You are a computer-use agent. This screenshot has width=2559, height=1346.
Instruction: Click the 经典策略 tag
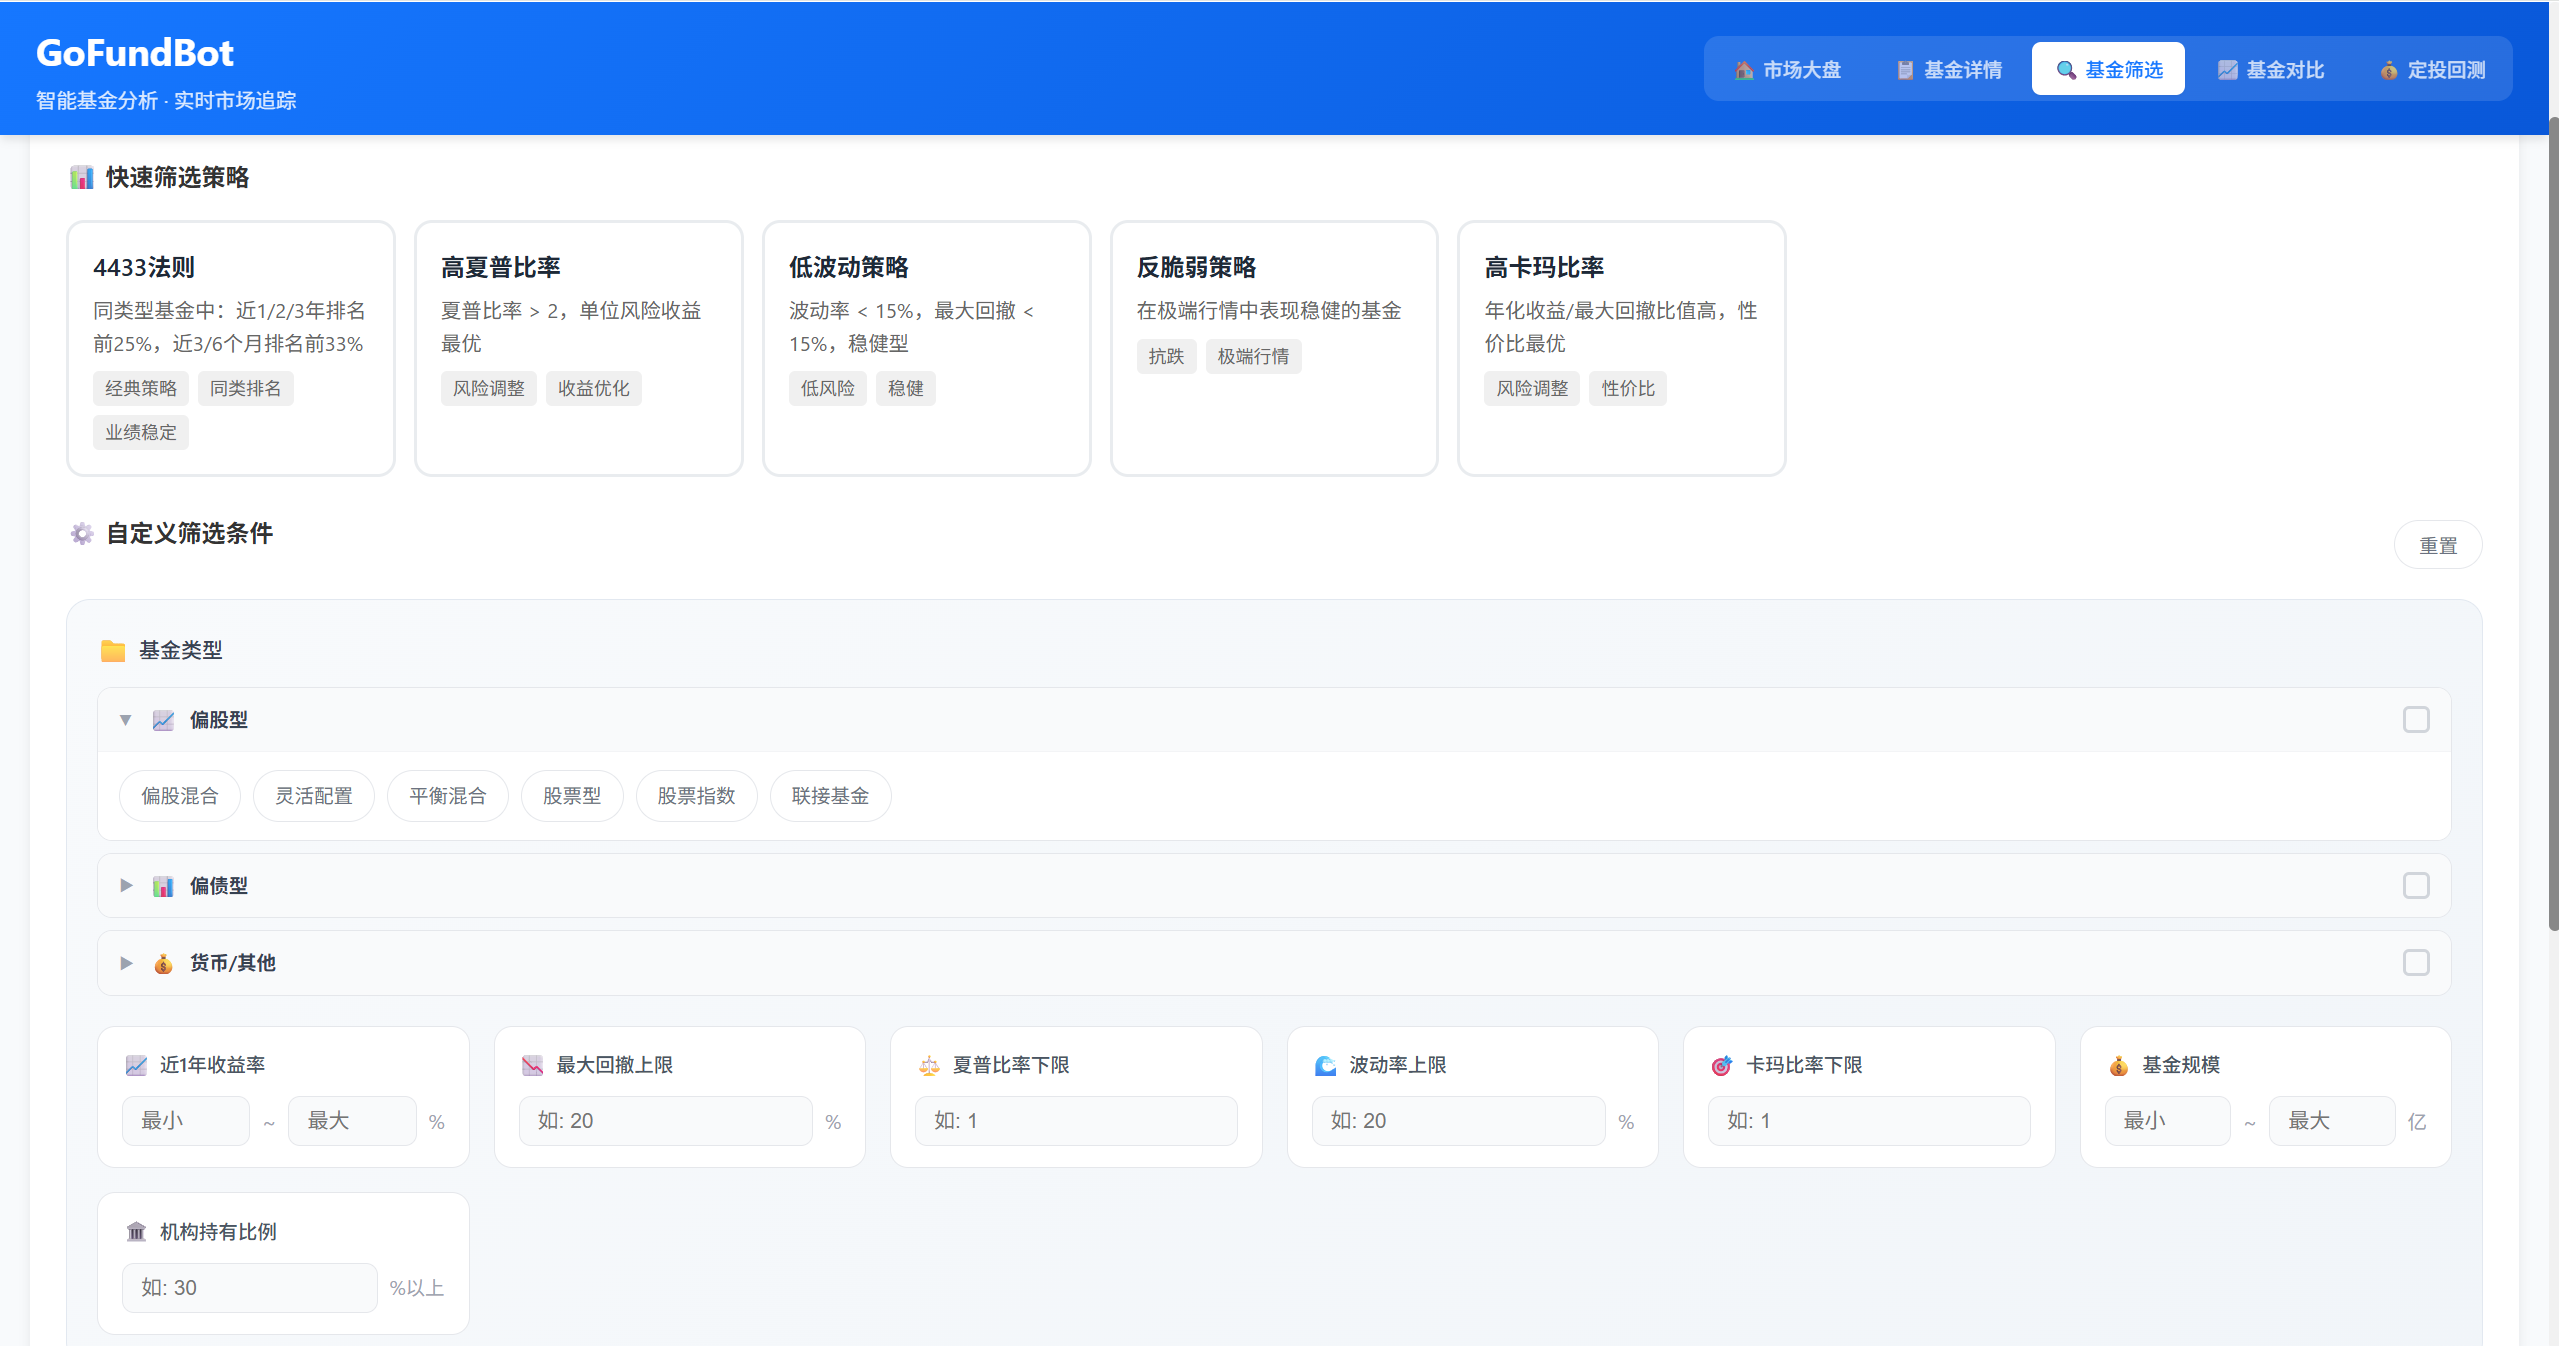[x=141, y=389]
